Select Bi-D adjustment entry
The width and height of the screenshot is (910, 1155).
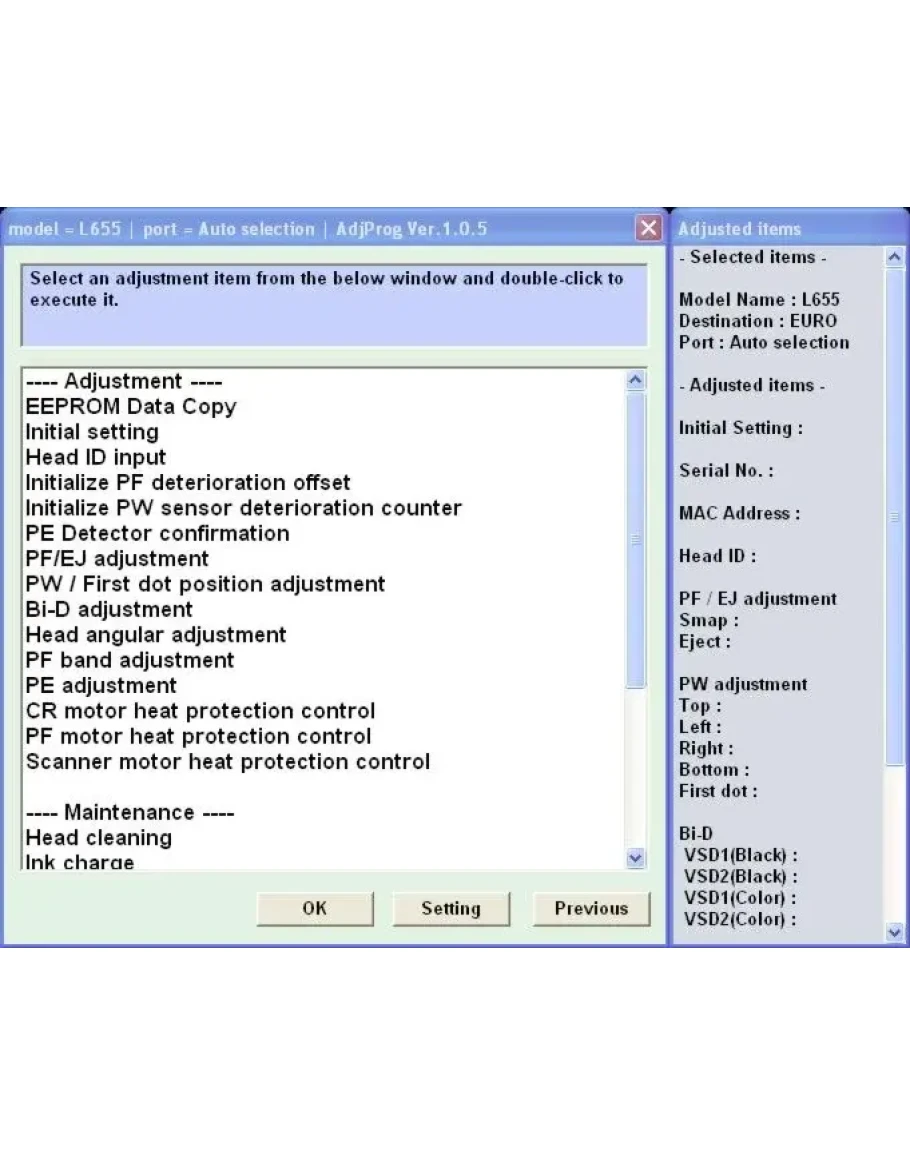click(109, 610)
